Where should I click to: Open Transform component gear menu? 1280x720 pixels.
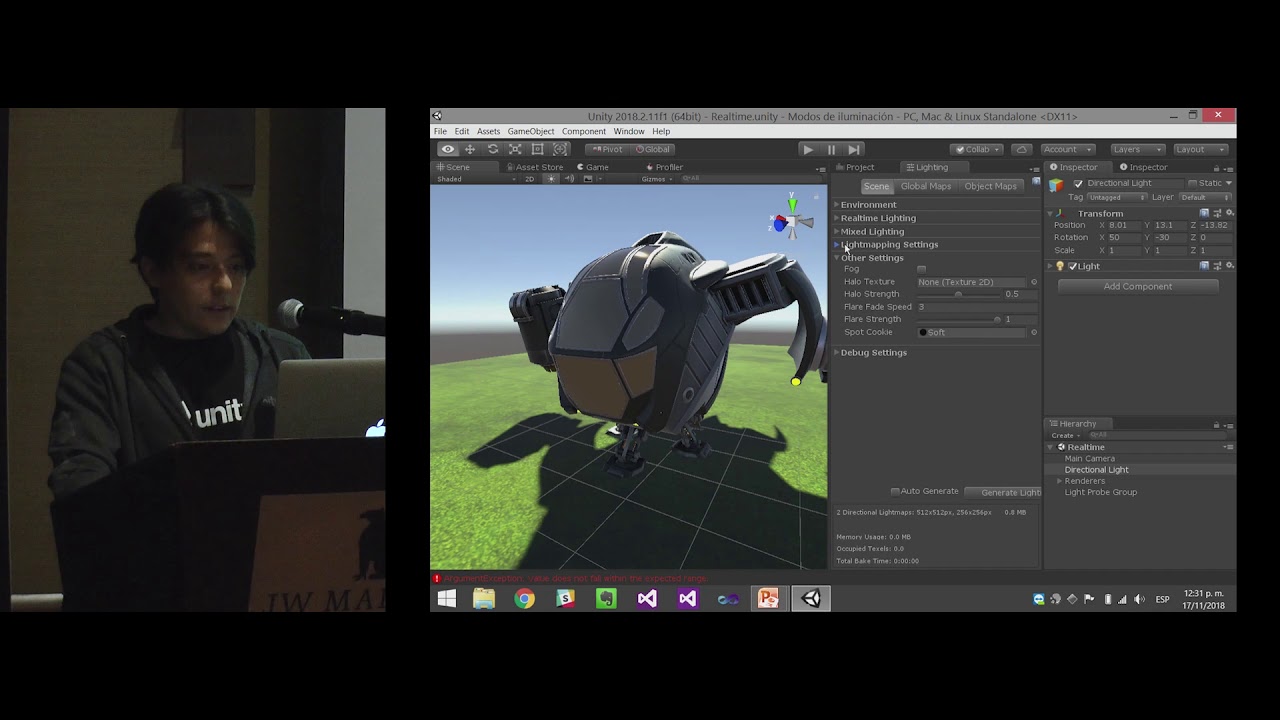point(1229,213)
